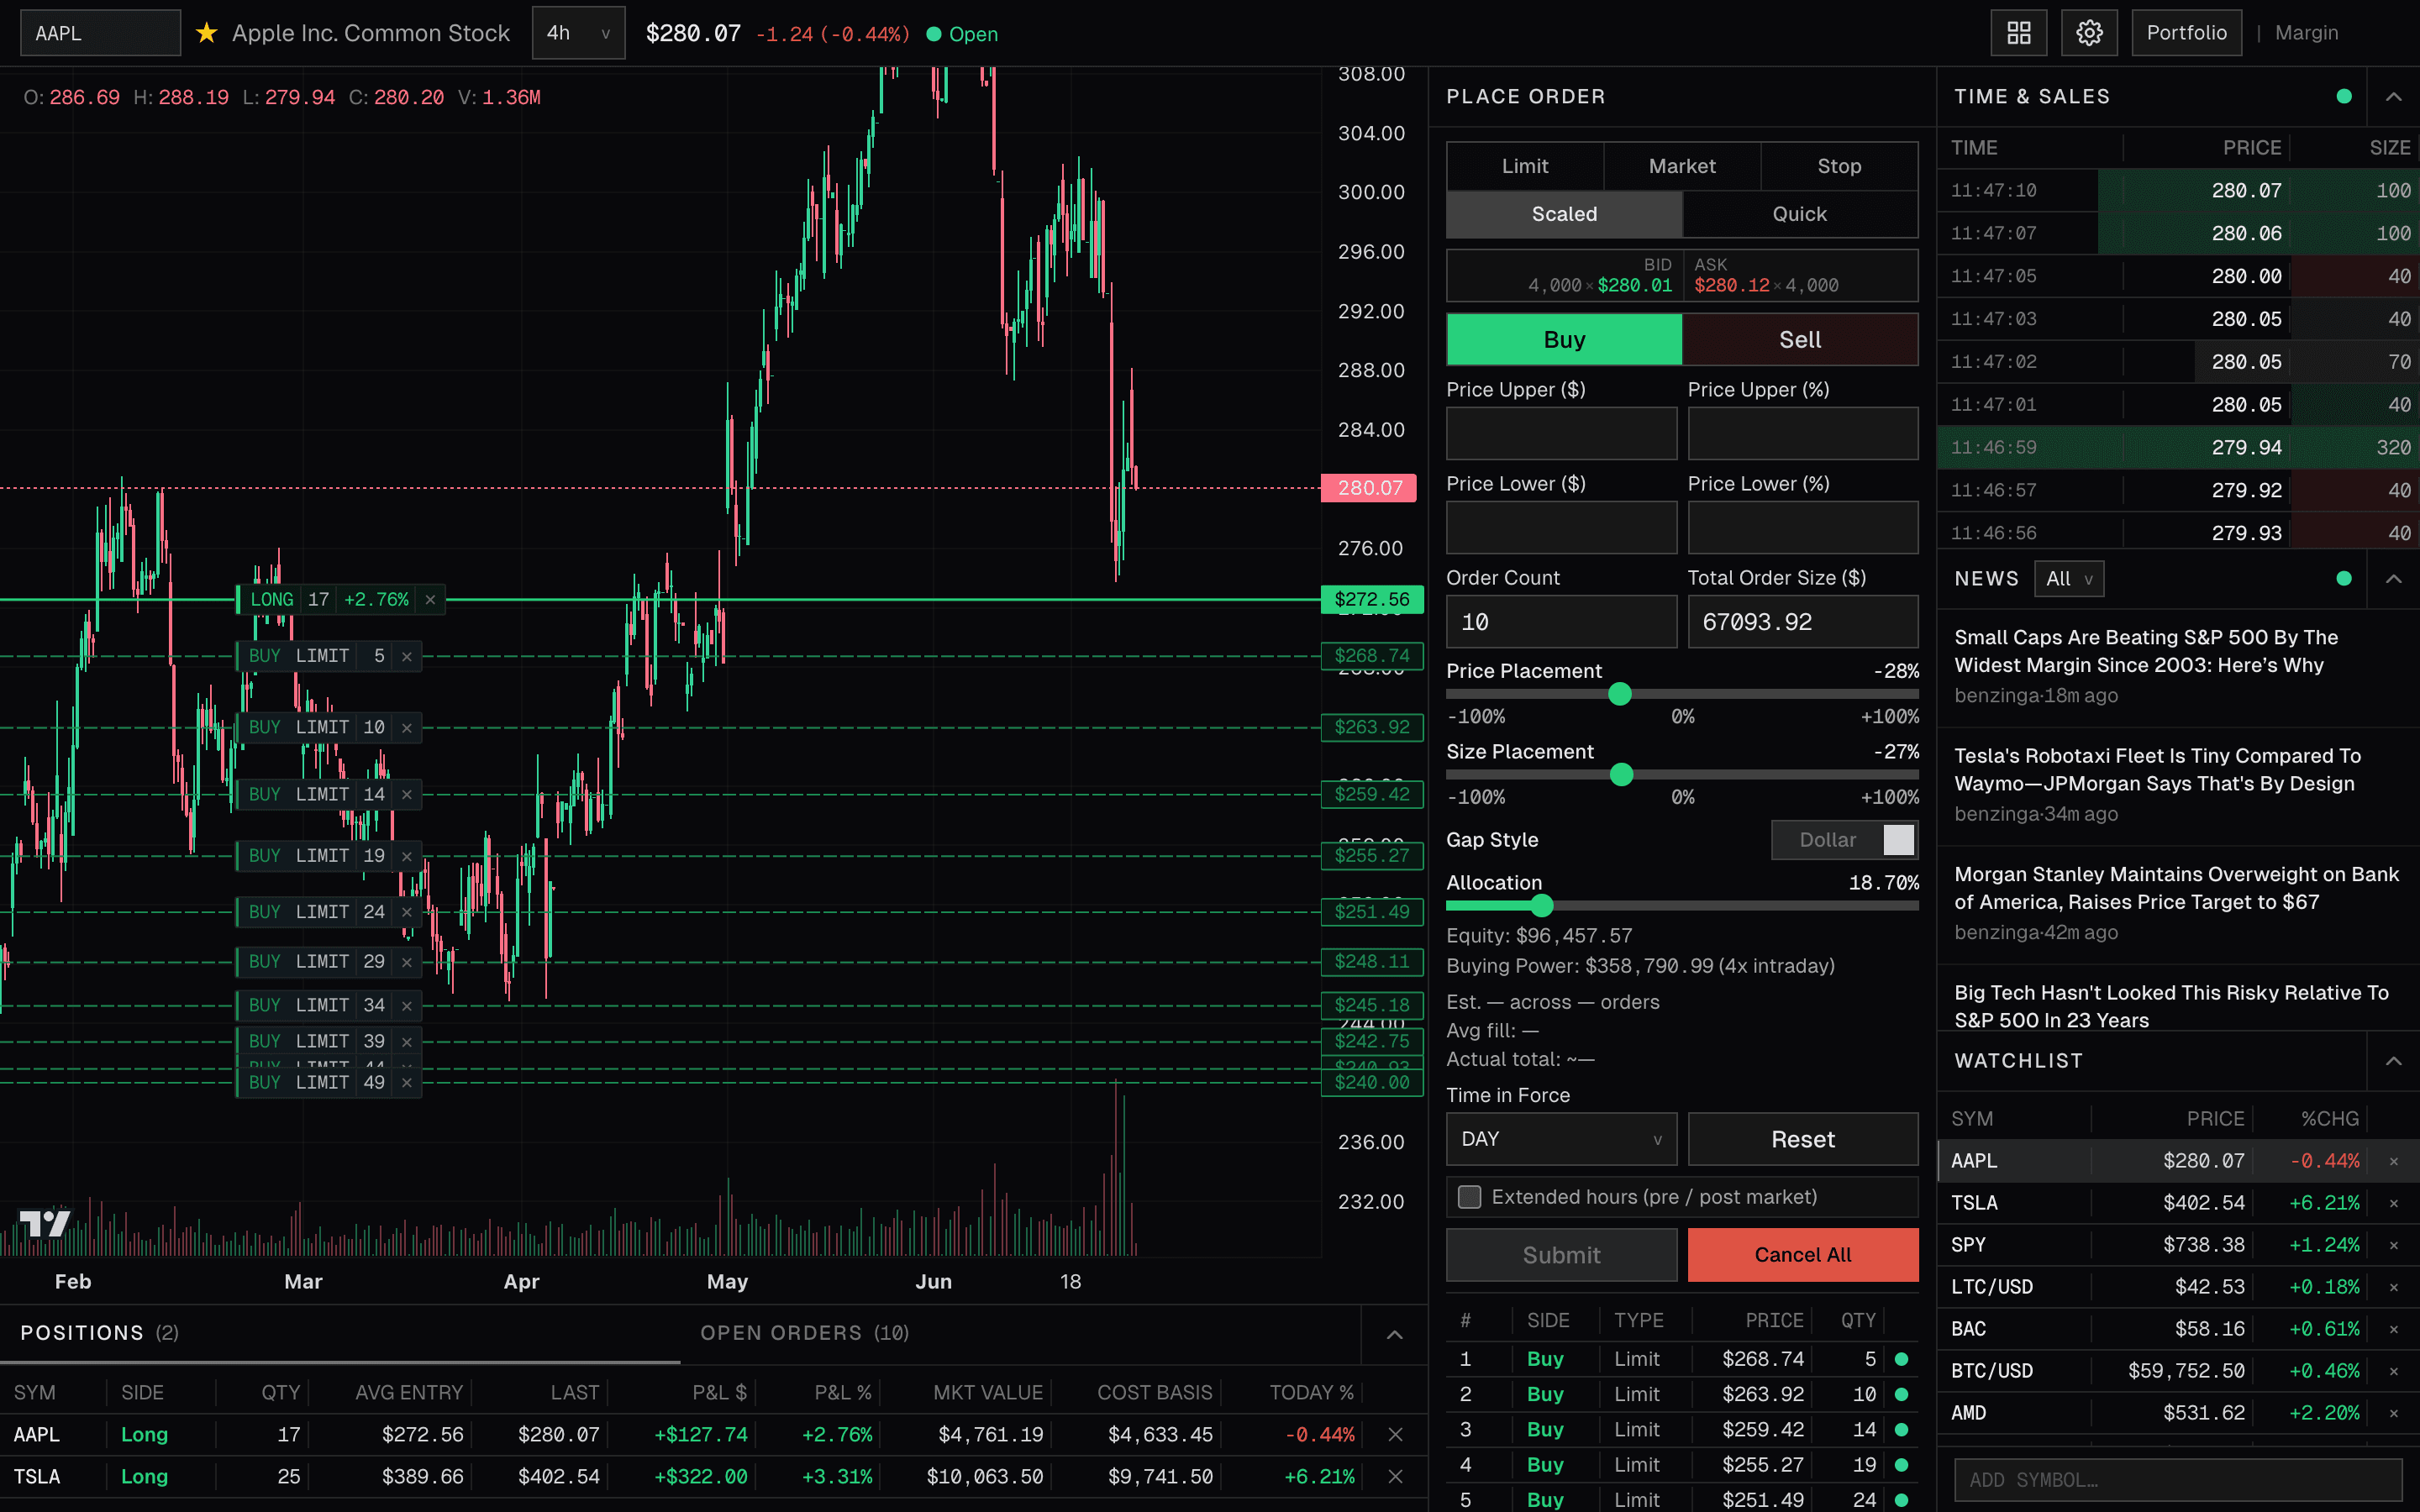The height and width of the screenshot is (1512, 2420).
Task: Remove TSLA from the watchlist
Action: (x=2394, y=1203)
